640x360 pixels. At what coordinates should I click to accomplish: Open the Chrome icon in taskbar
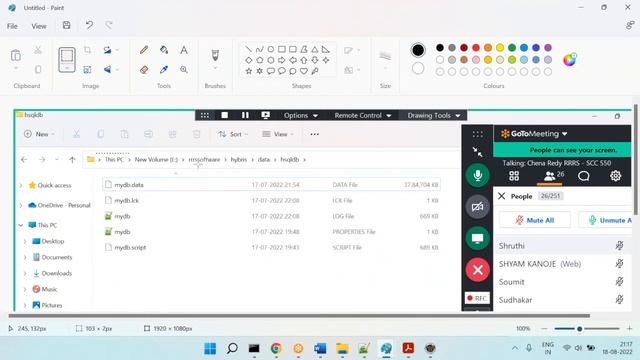click(x=276, y=348)
